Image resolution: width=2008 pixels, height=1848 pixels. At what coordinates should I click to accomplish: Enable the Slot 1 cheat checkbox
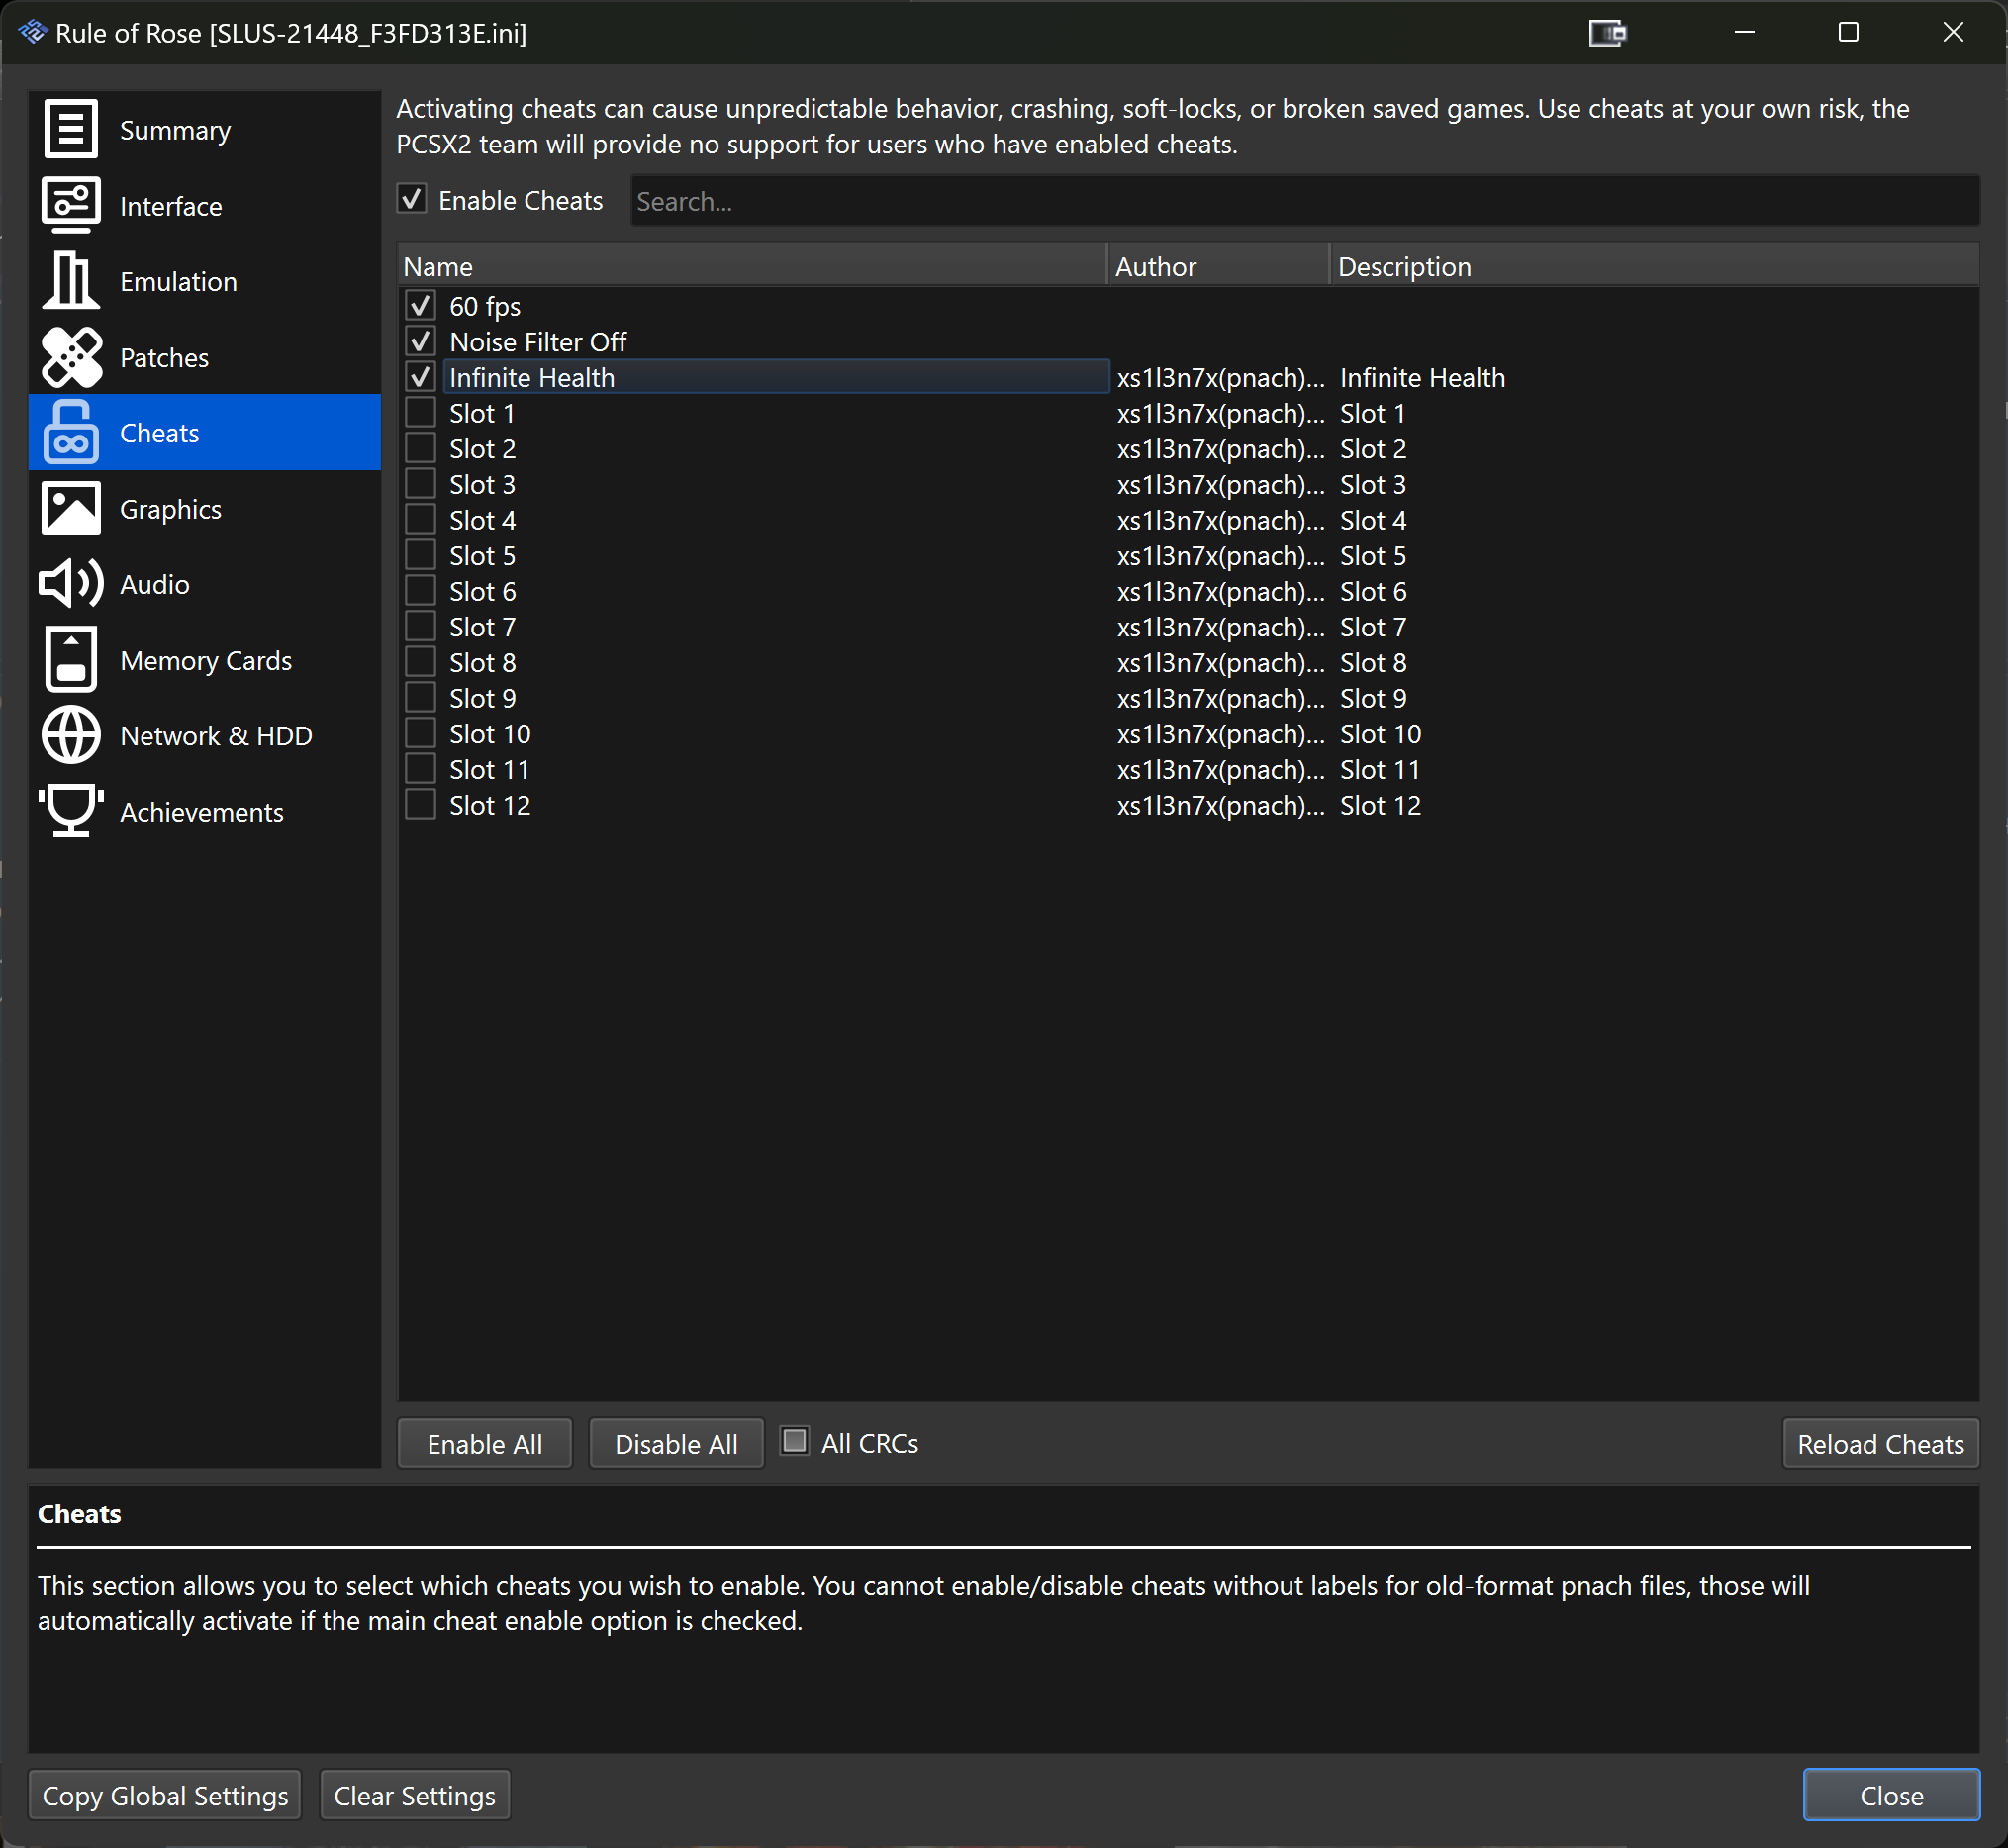click(x=420, y=413)
